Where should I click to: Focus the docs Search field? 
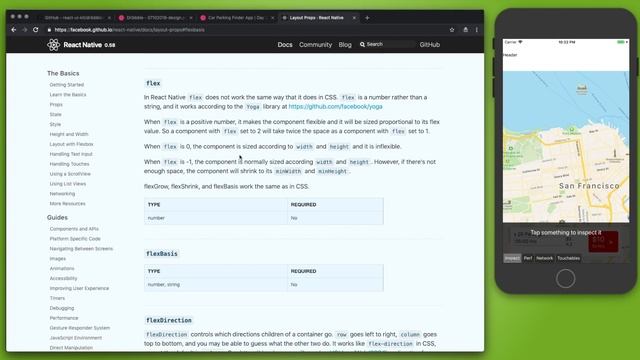[387, 44]
